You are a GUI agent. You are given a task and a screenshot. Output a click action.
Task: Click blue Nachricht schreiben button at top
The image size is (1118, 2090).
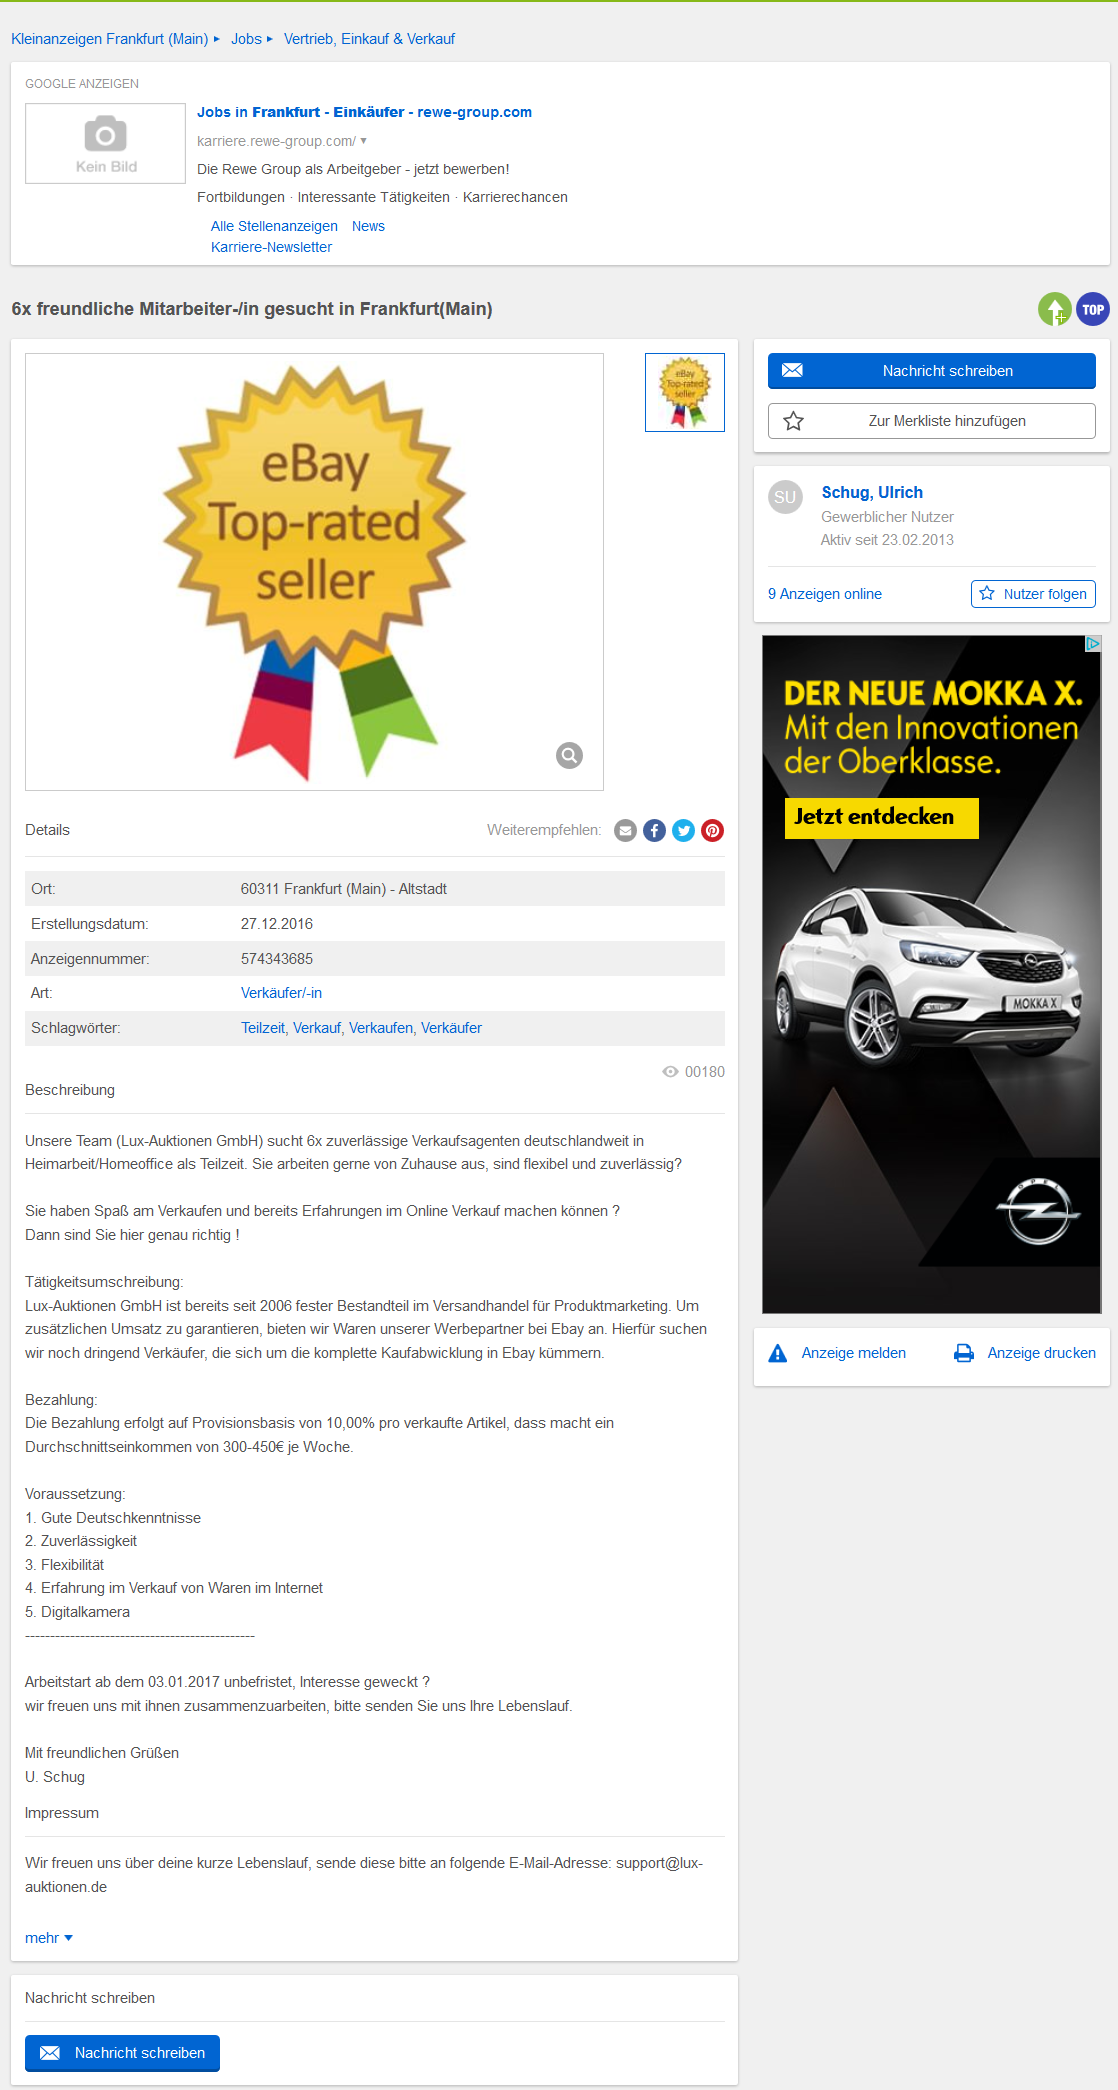click(x=932, y=371)
